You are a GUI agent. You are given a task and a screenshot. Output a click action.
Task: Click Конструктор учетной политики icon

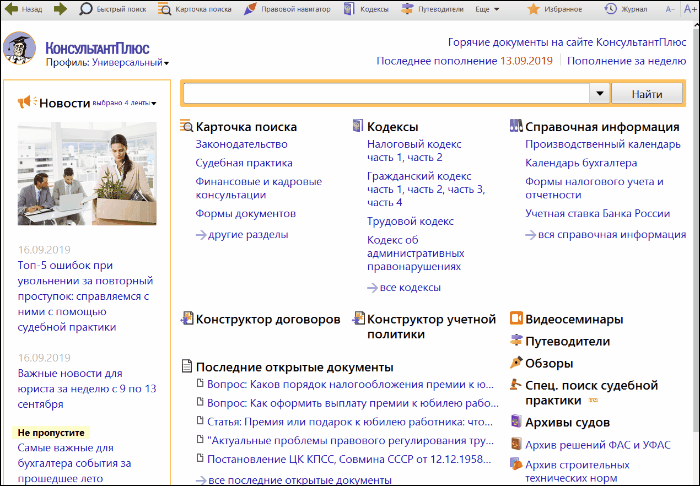(358, 319)
